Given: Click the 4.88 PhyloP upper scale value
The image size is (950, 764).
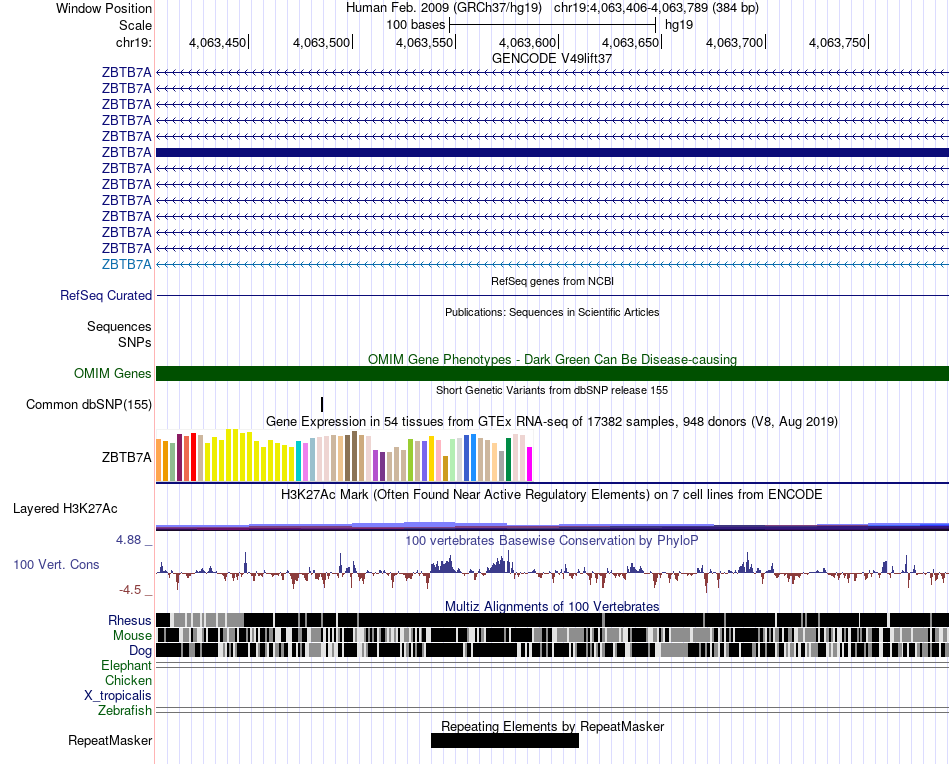Looking at the screenshot, I should tap(128, 540).
